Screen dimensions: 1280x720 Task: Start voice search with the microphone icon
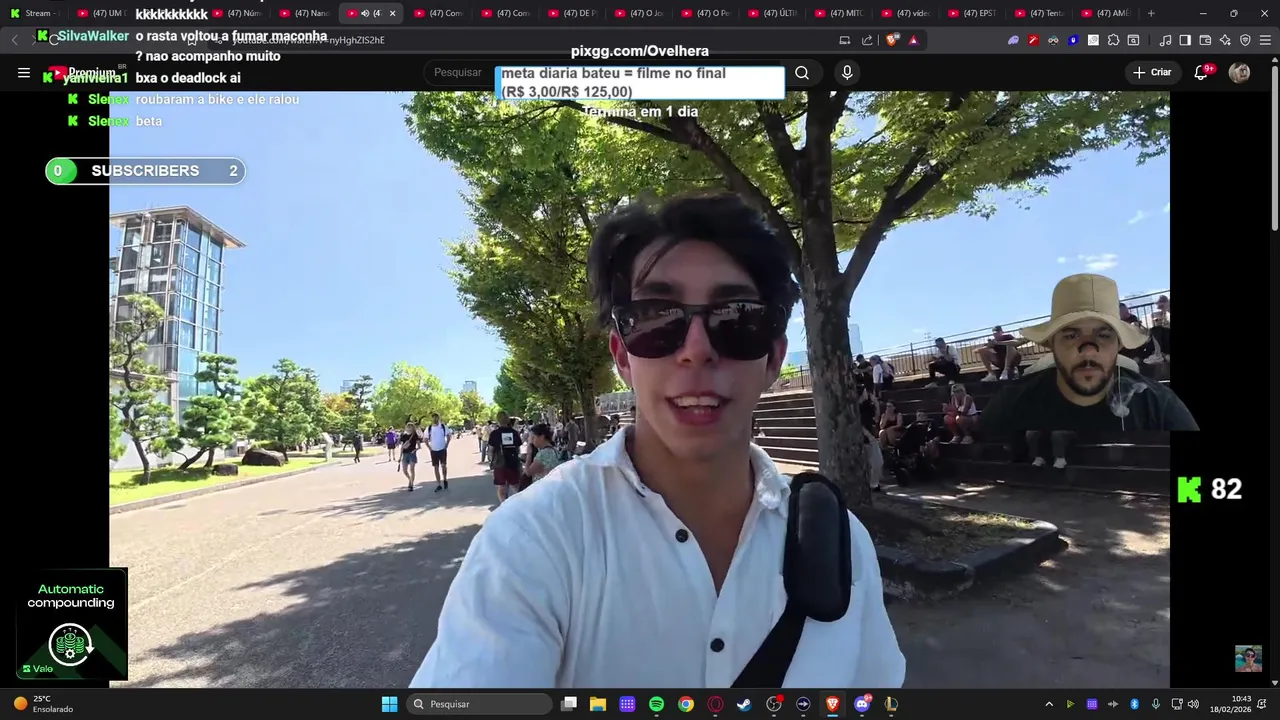847,72
